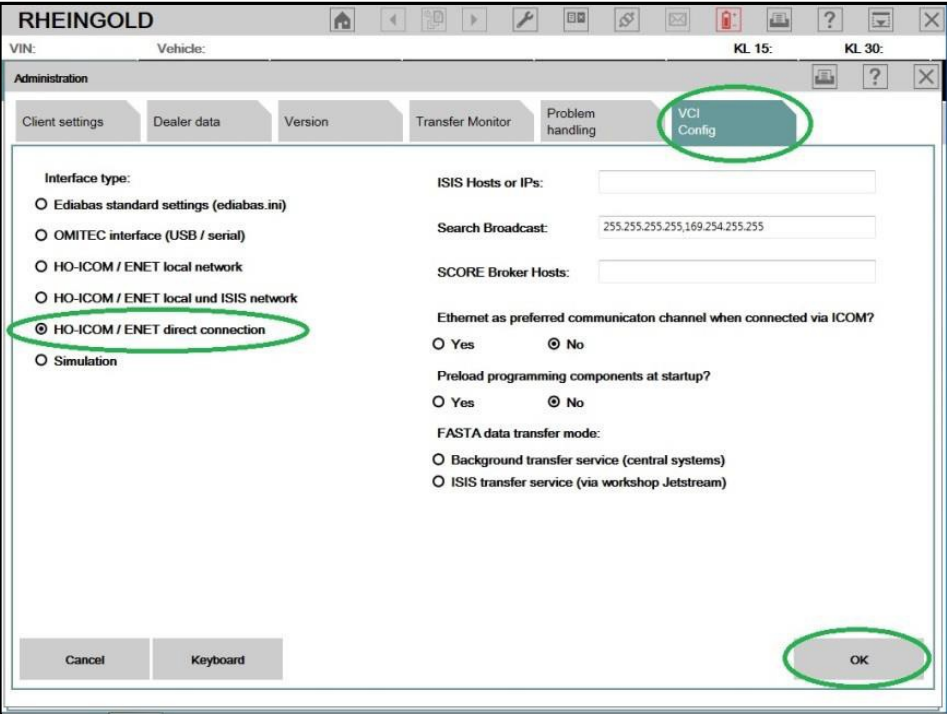Select Yes for preload programming components
The width and height of the screenshot is (947, 714).
click(439, 402)
